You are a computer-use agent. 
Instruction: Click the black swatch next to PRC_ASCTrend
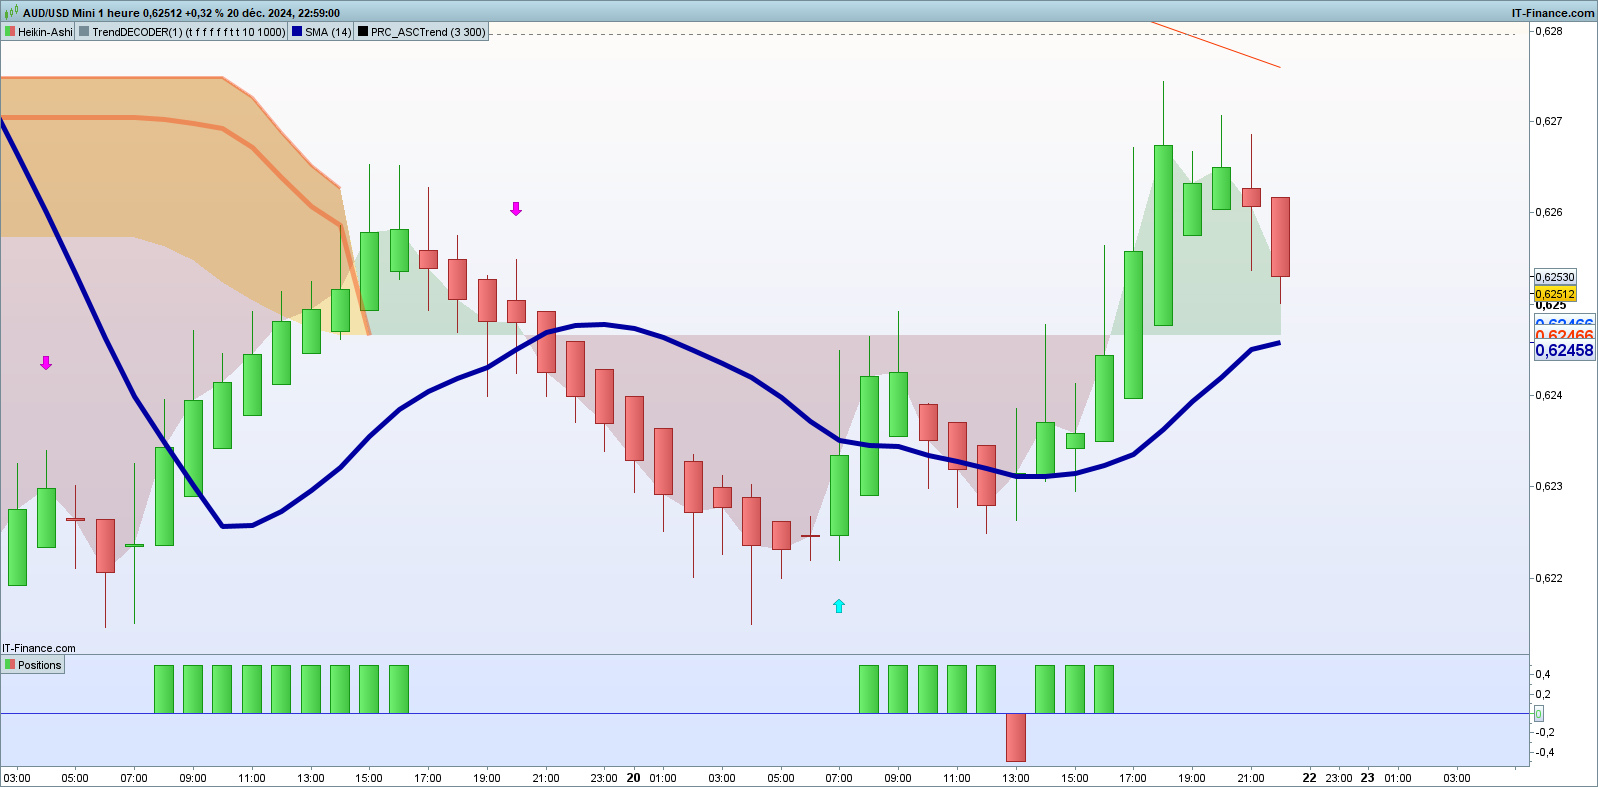click(x=363, y=32)
